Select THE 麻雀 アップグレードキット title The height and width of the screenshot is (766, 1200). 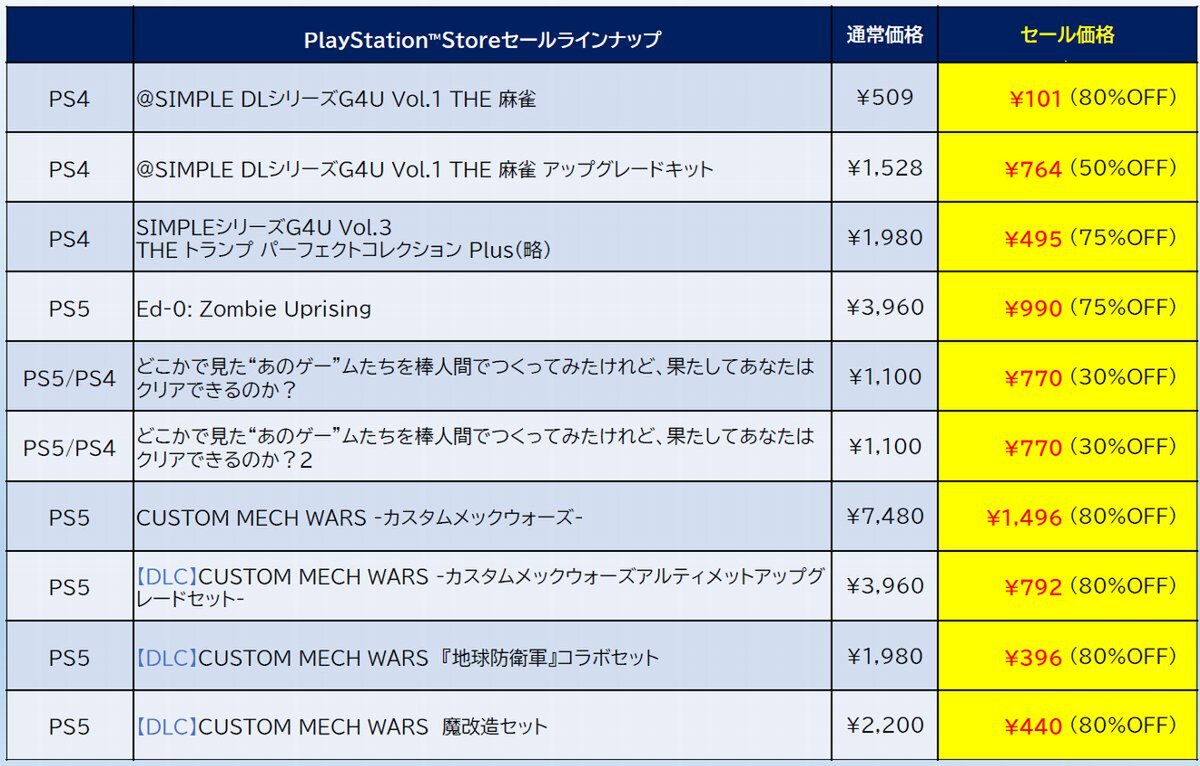(x=425, y=169)
